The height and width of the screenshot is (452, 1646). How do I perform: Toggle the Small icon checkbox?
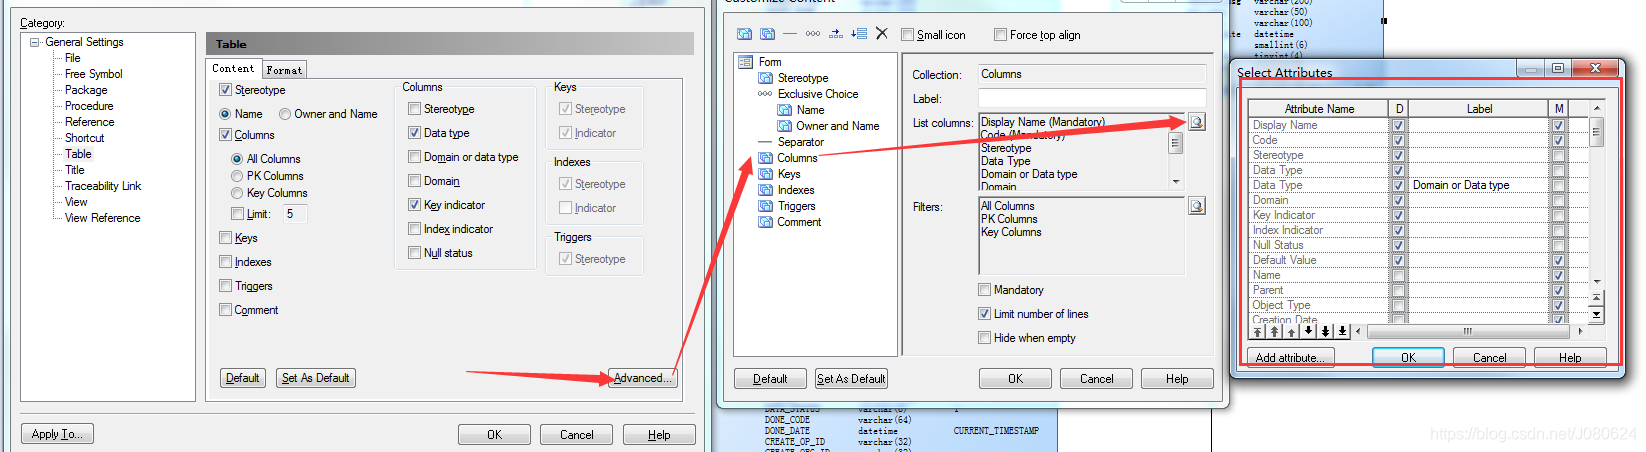coord(908,35)
